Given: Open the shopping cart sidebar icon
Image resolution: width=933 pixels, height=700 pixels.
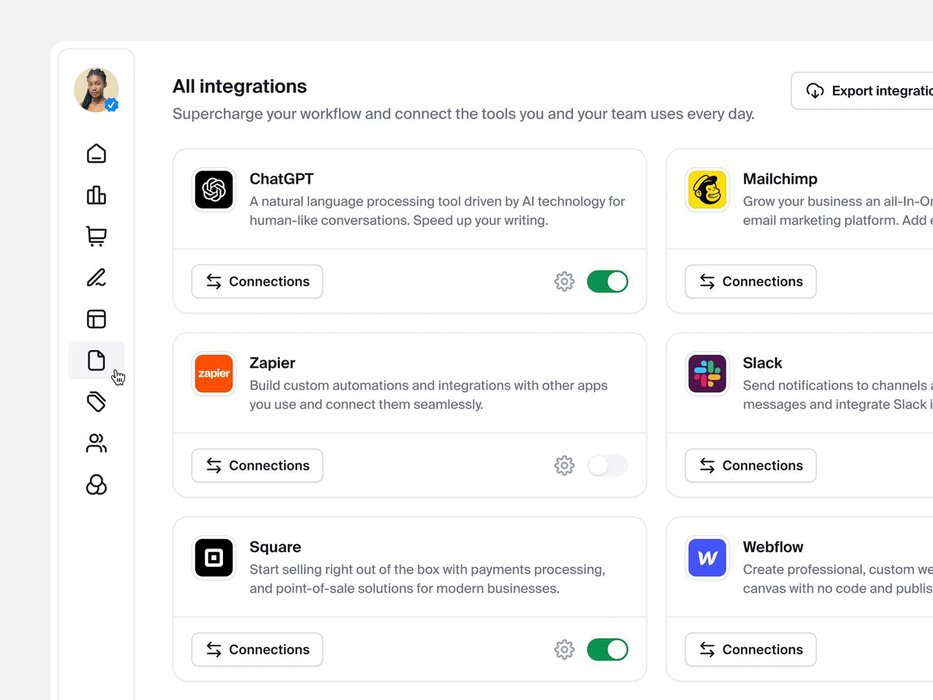Looking at the screenshot, I should point(96,236).
